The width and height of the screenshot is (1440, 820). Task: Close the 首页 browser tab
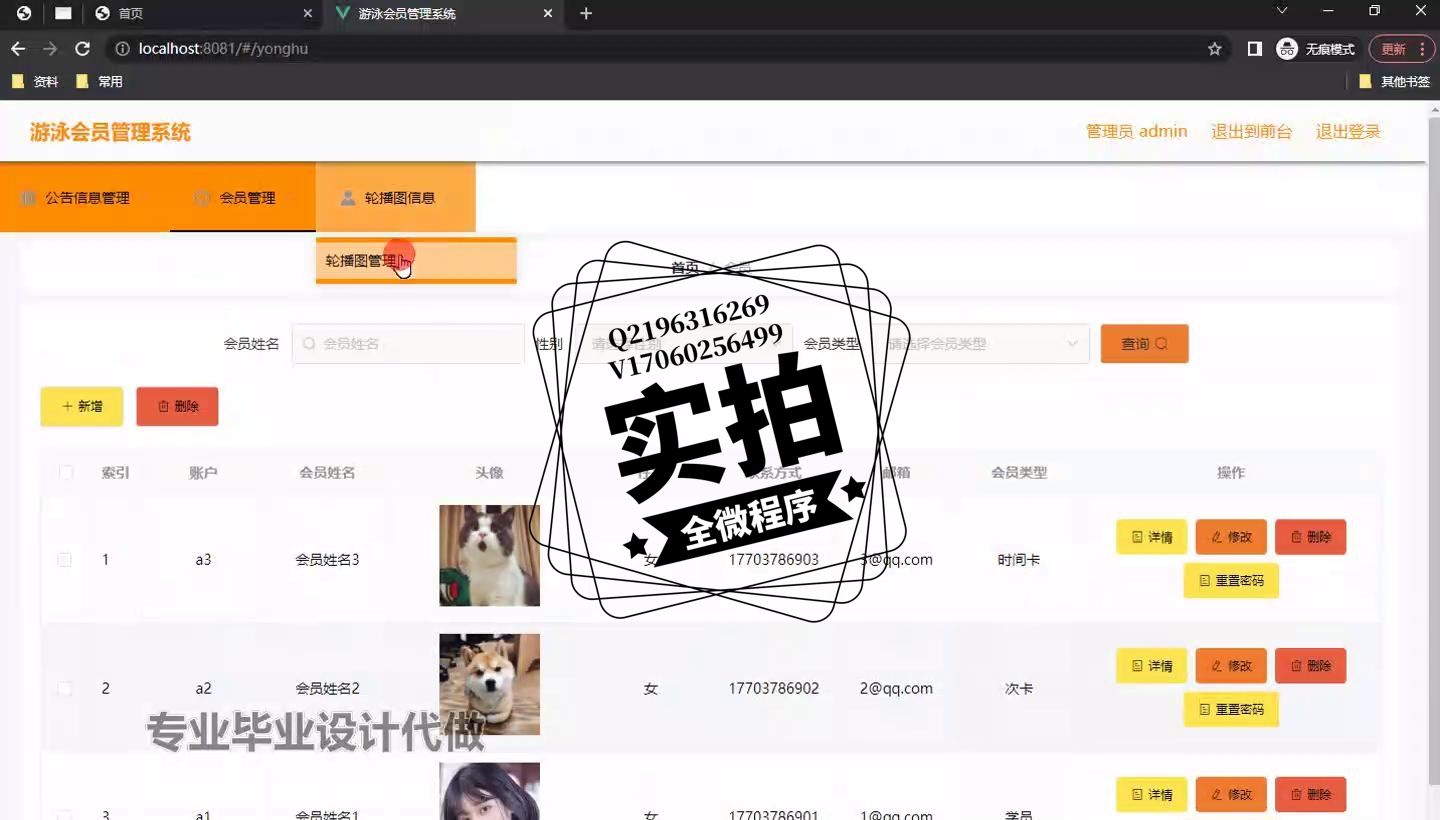(308, 13)
